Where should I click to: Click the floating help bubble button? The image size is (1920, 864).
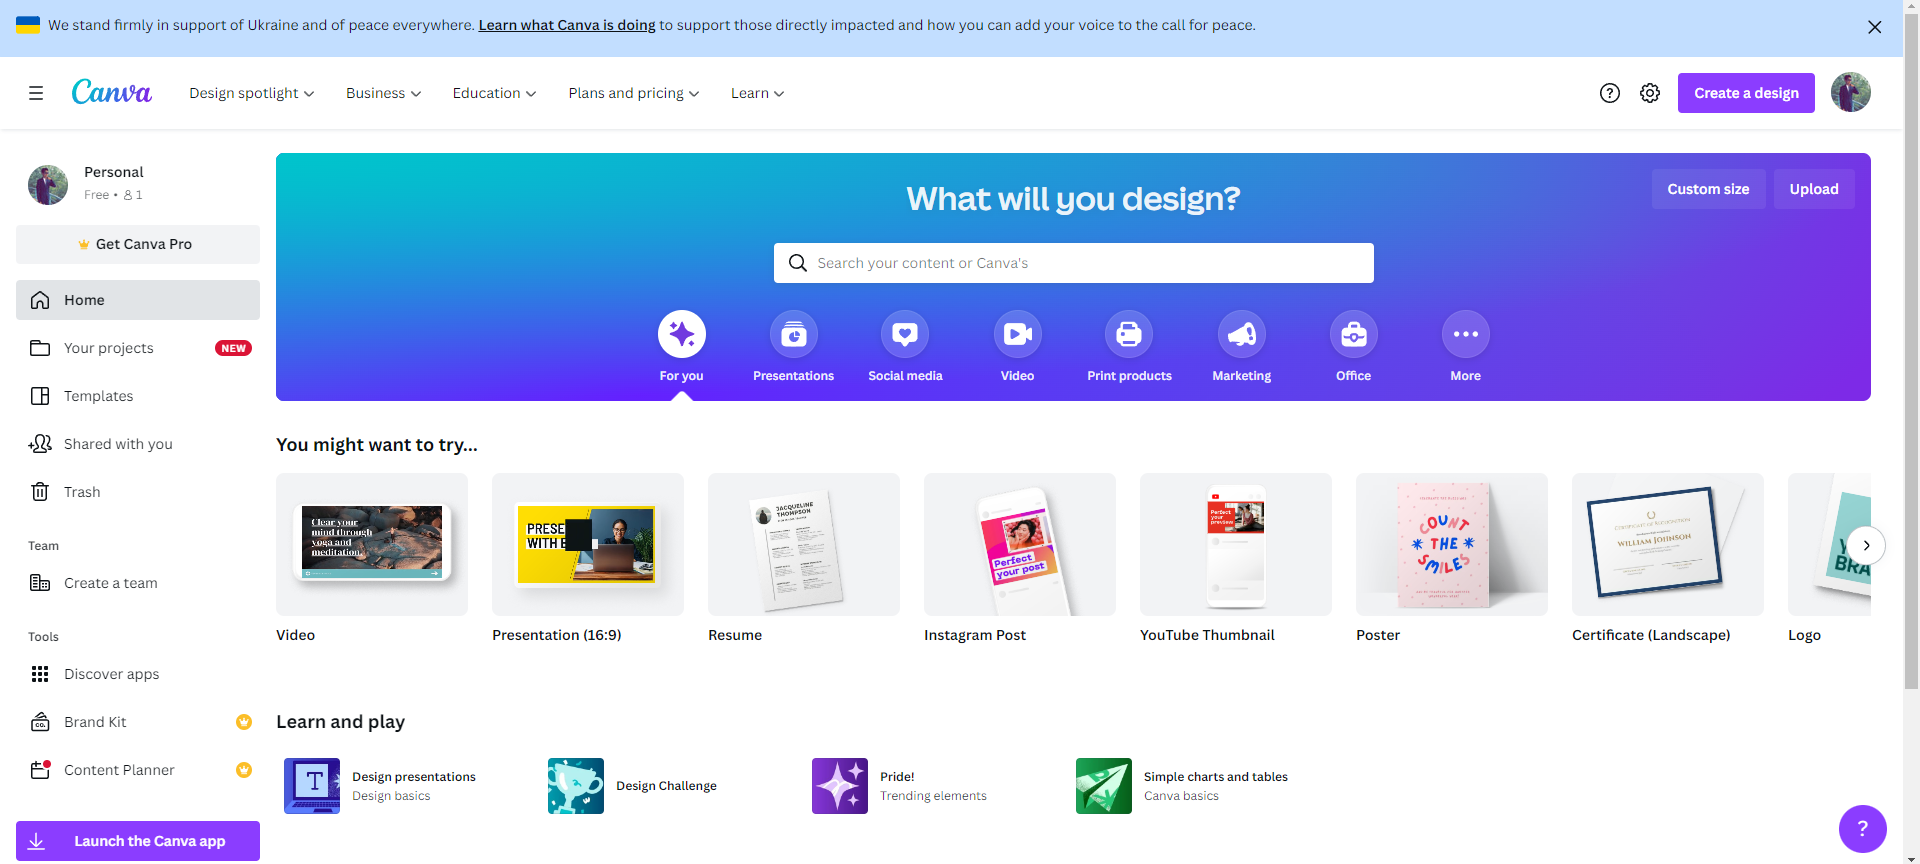(1863, 829)
